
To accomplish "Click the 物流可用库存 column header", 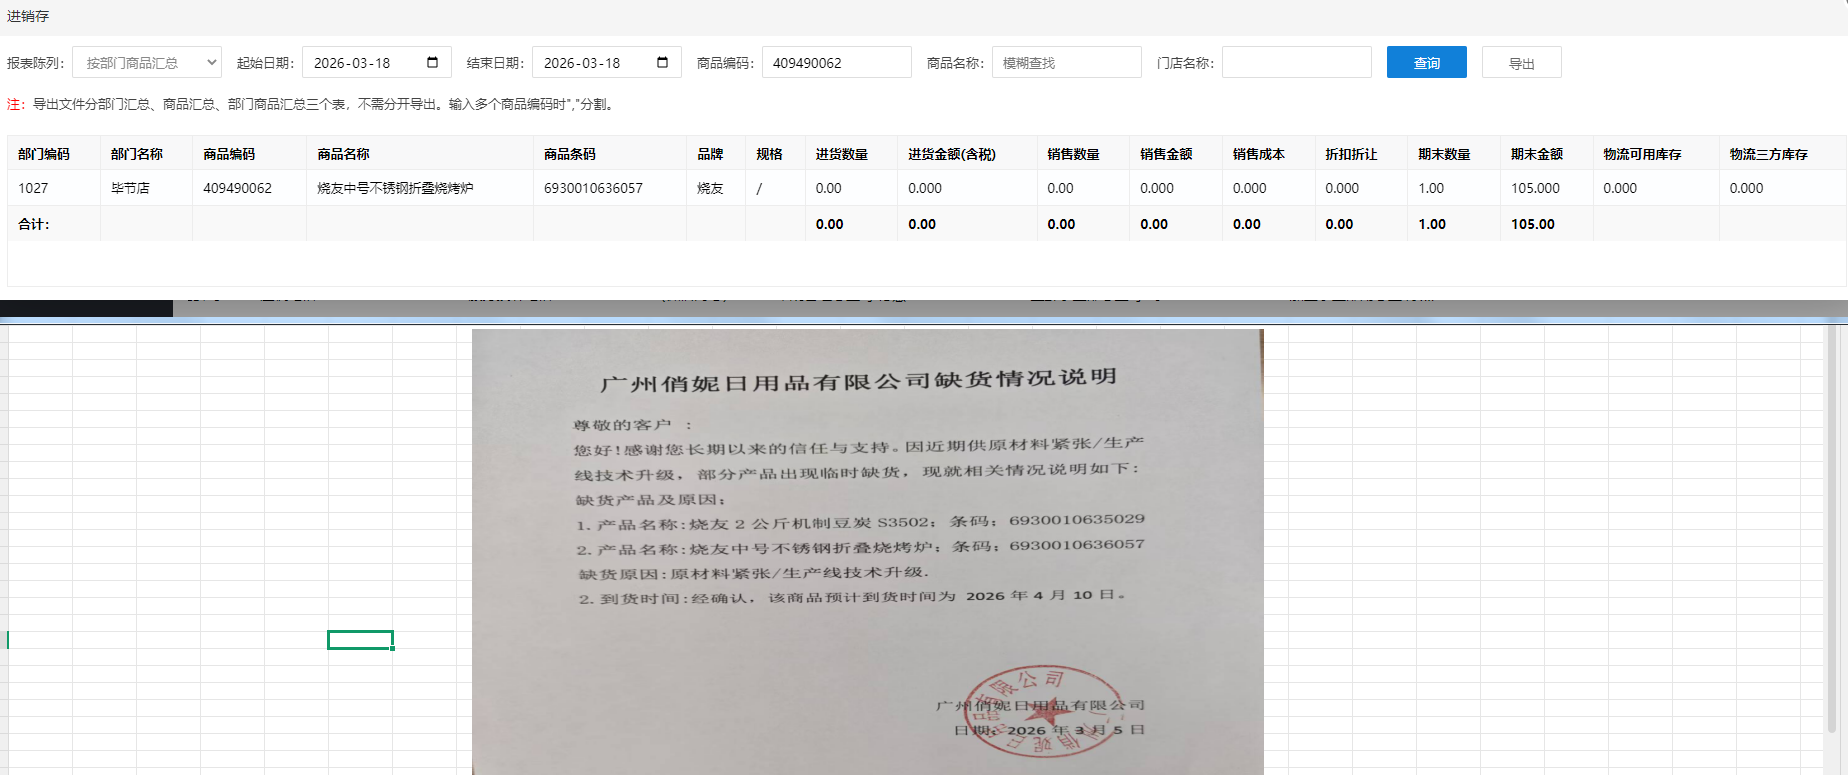I will pyautogui.click(x=1642, y=154).
